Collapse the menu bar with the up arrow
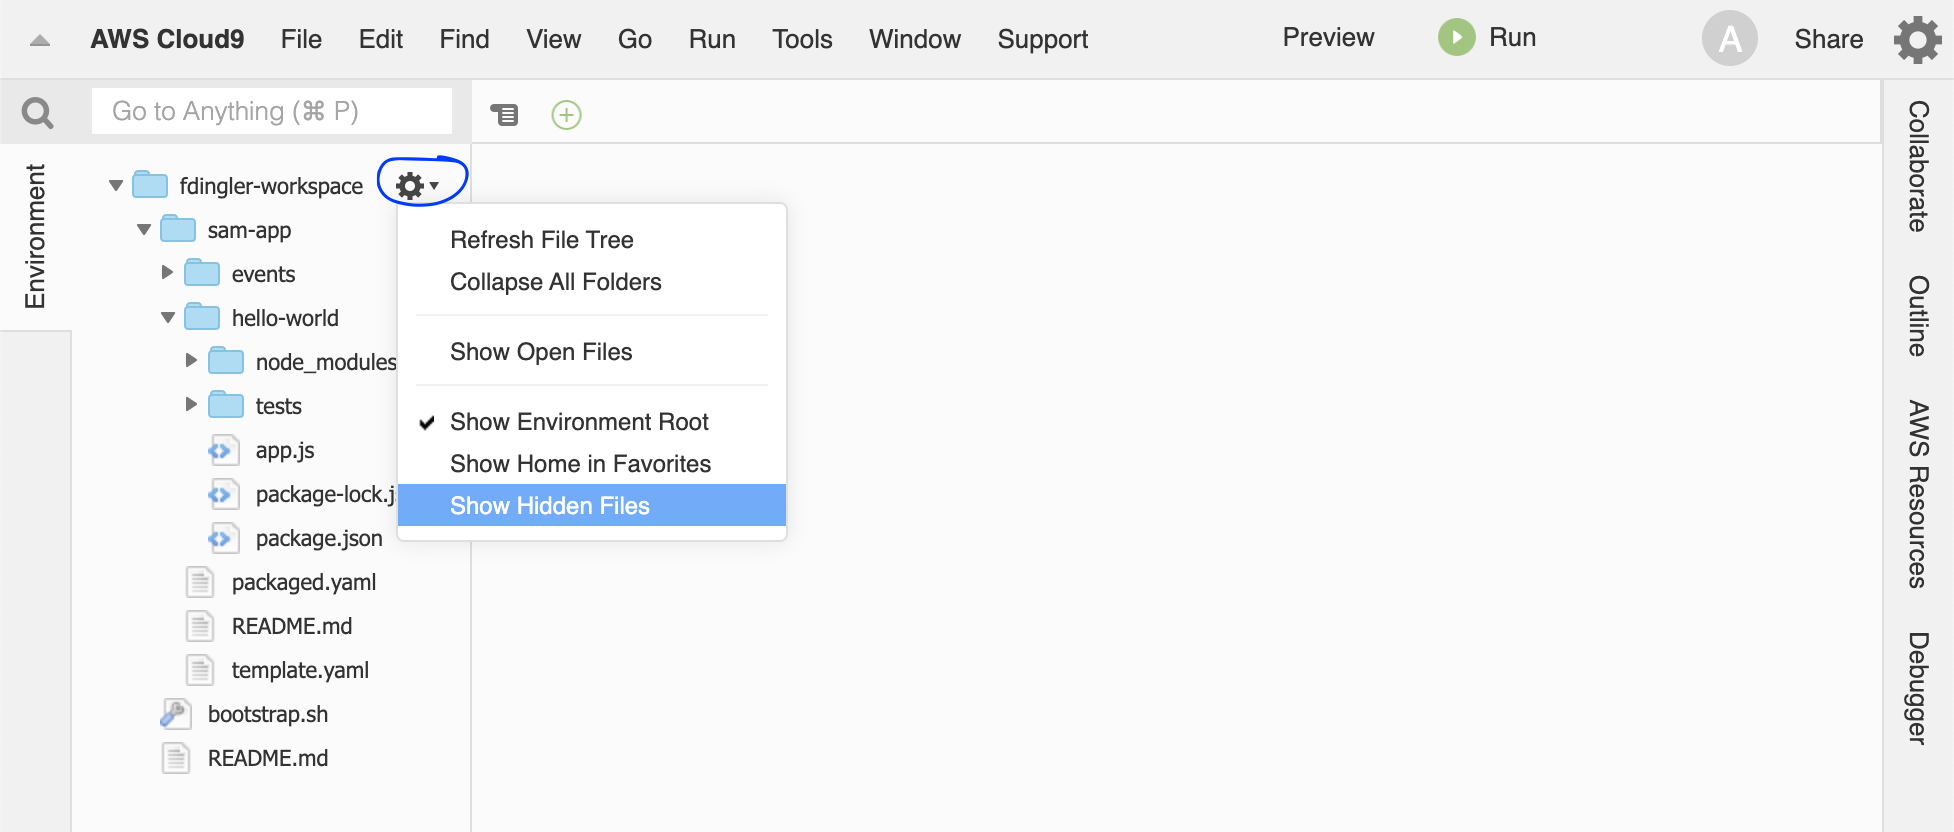1954x832 pixels. point(40,41)
